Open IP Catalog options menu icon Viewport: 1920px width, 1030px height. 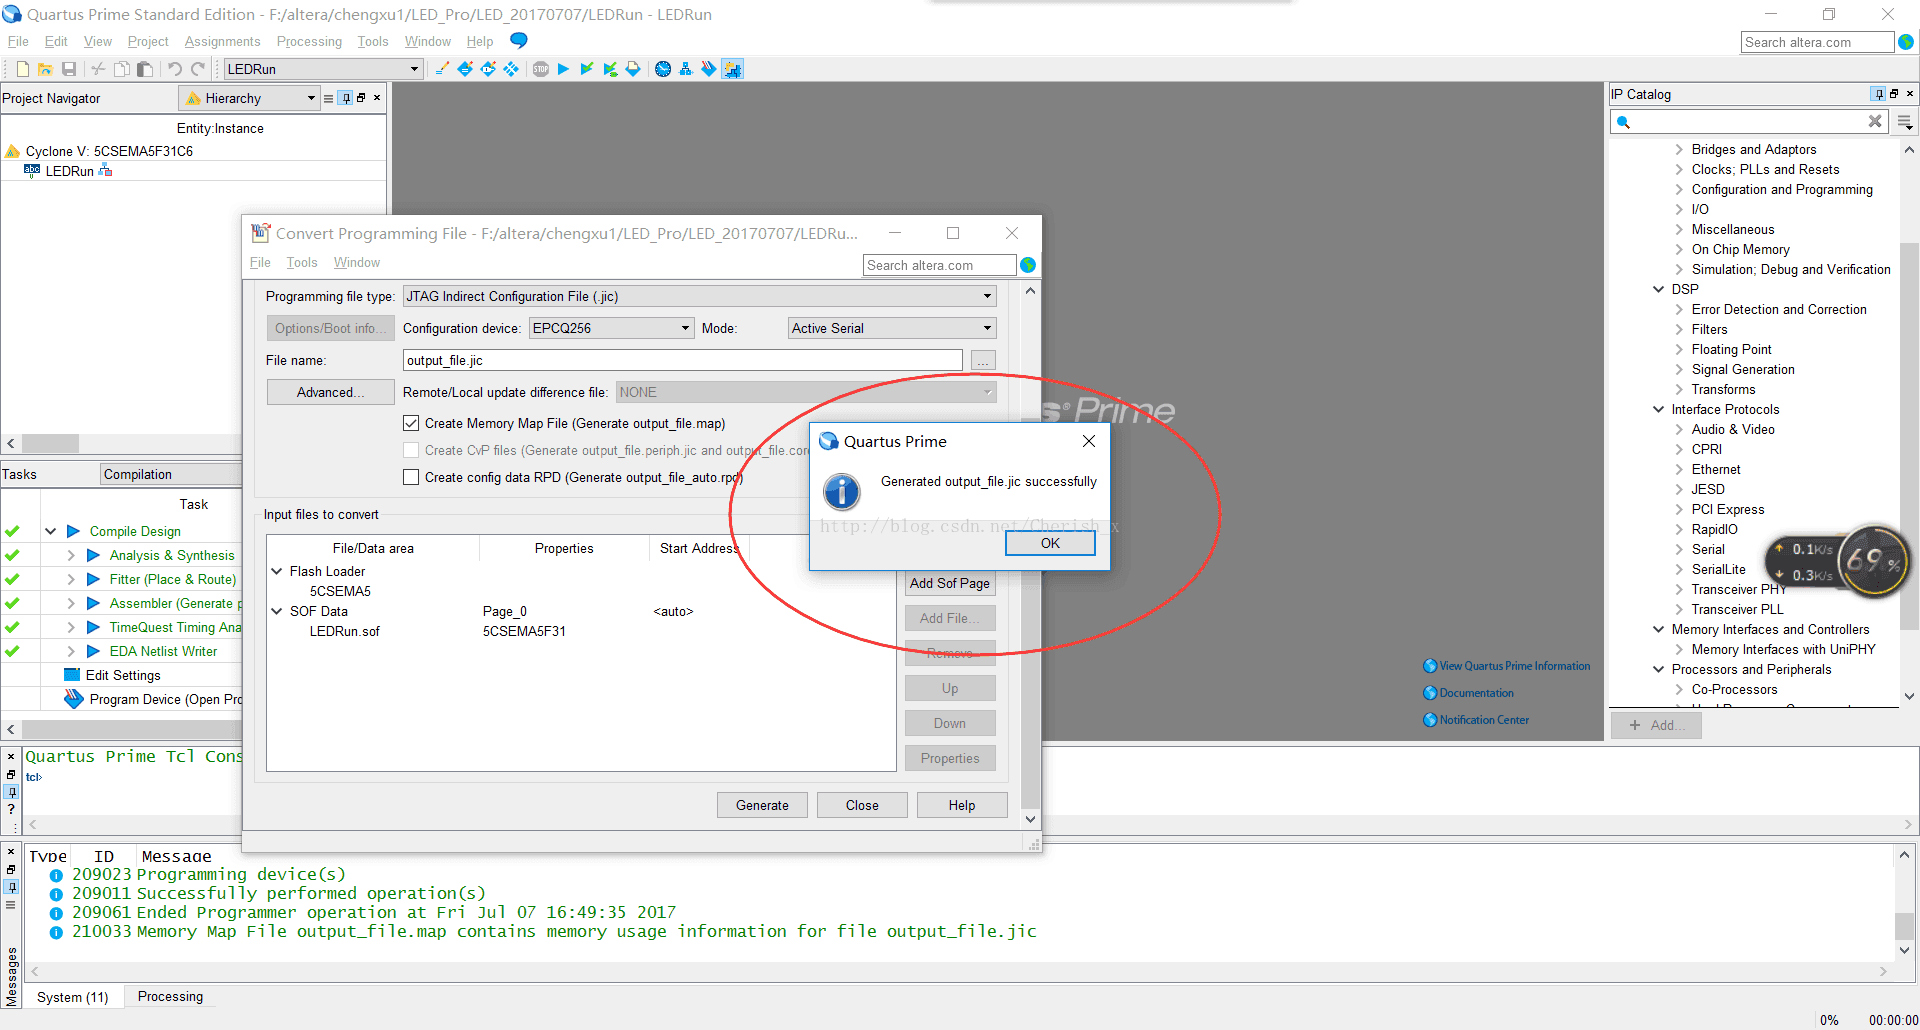[1905, 122]
